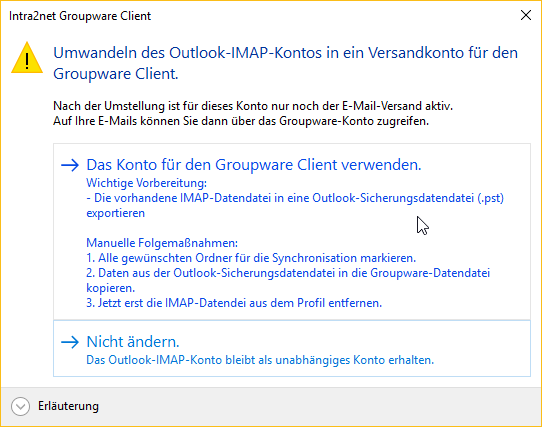Click the yellow warning triangle icon
The image size is (542, 427).
pos(27,58)
